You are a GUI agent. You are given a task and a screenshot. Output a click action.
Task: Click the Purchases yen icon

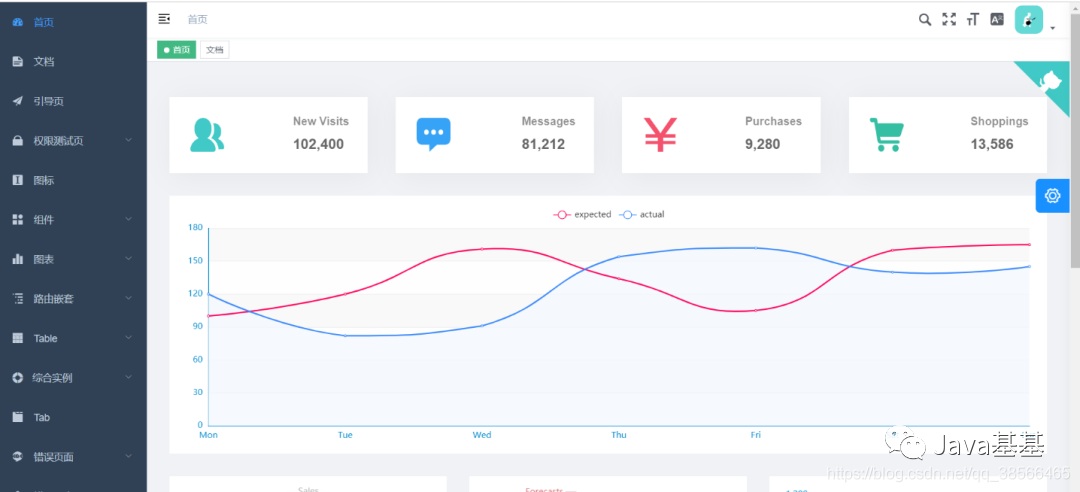(x=661, y=134)
